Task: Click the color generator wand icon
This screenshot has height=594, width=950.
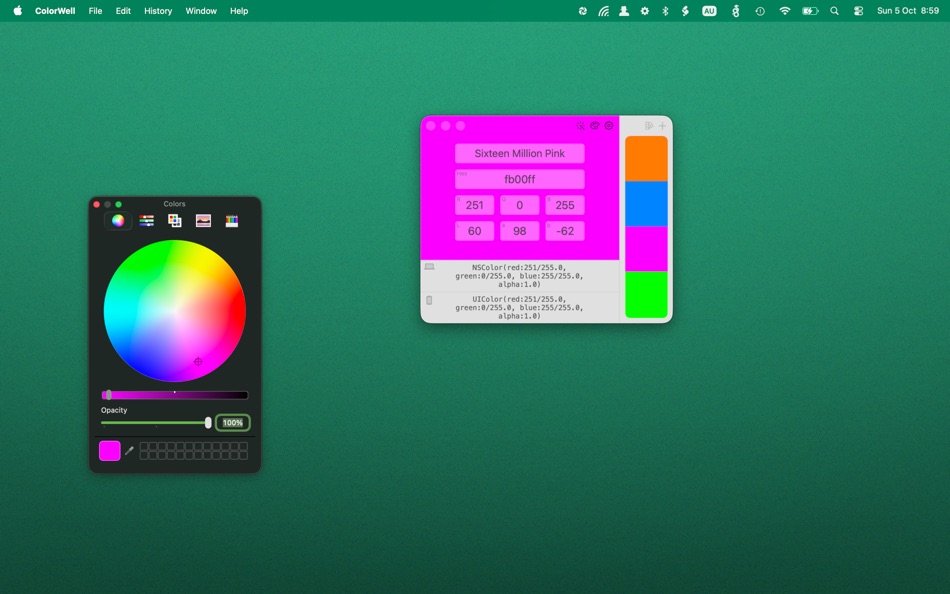Action: [x=581, y=125]
